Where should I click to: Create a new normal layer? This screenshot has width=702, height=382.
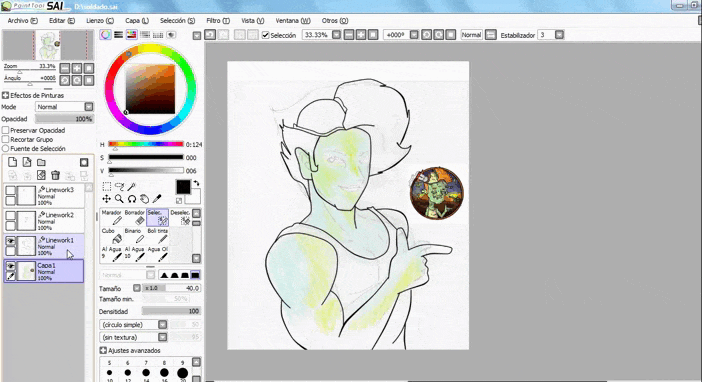(13, 162)
